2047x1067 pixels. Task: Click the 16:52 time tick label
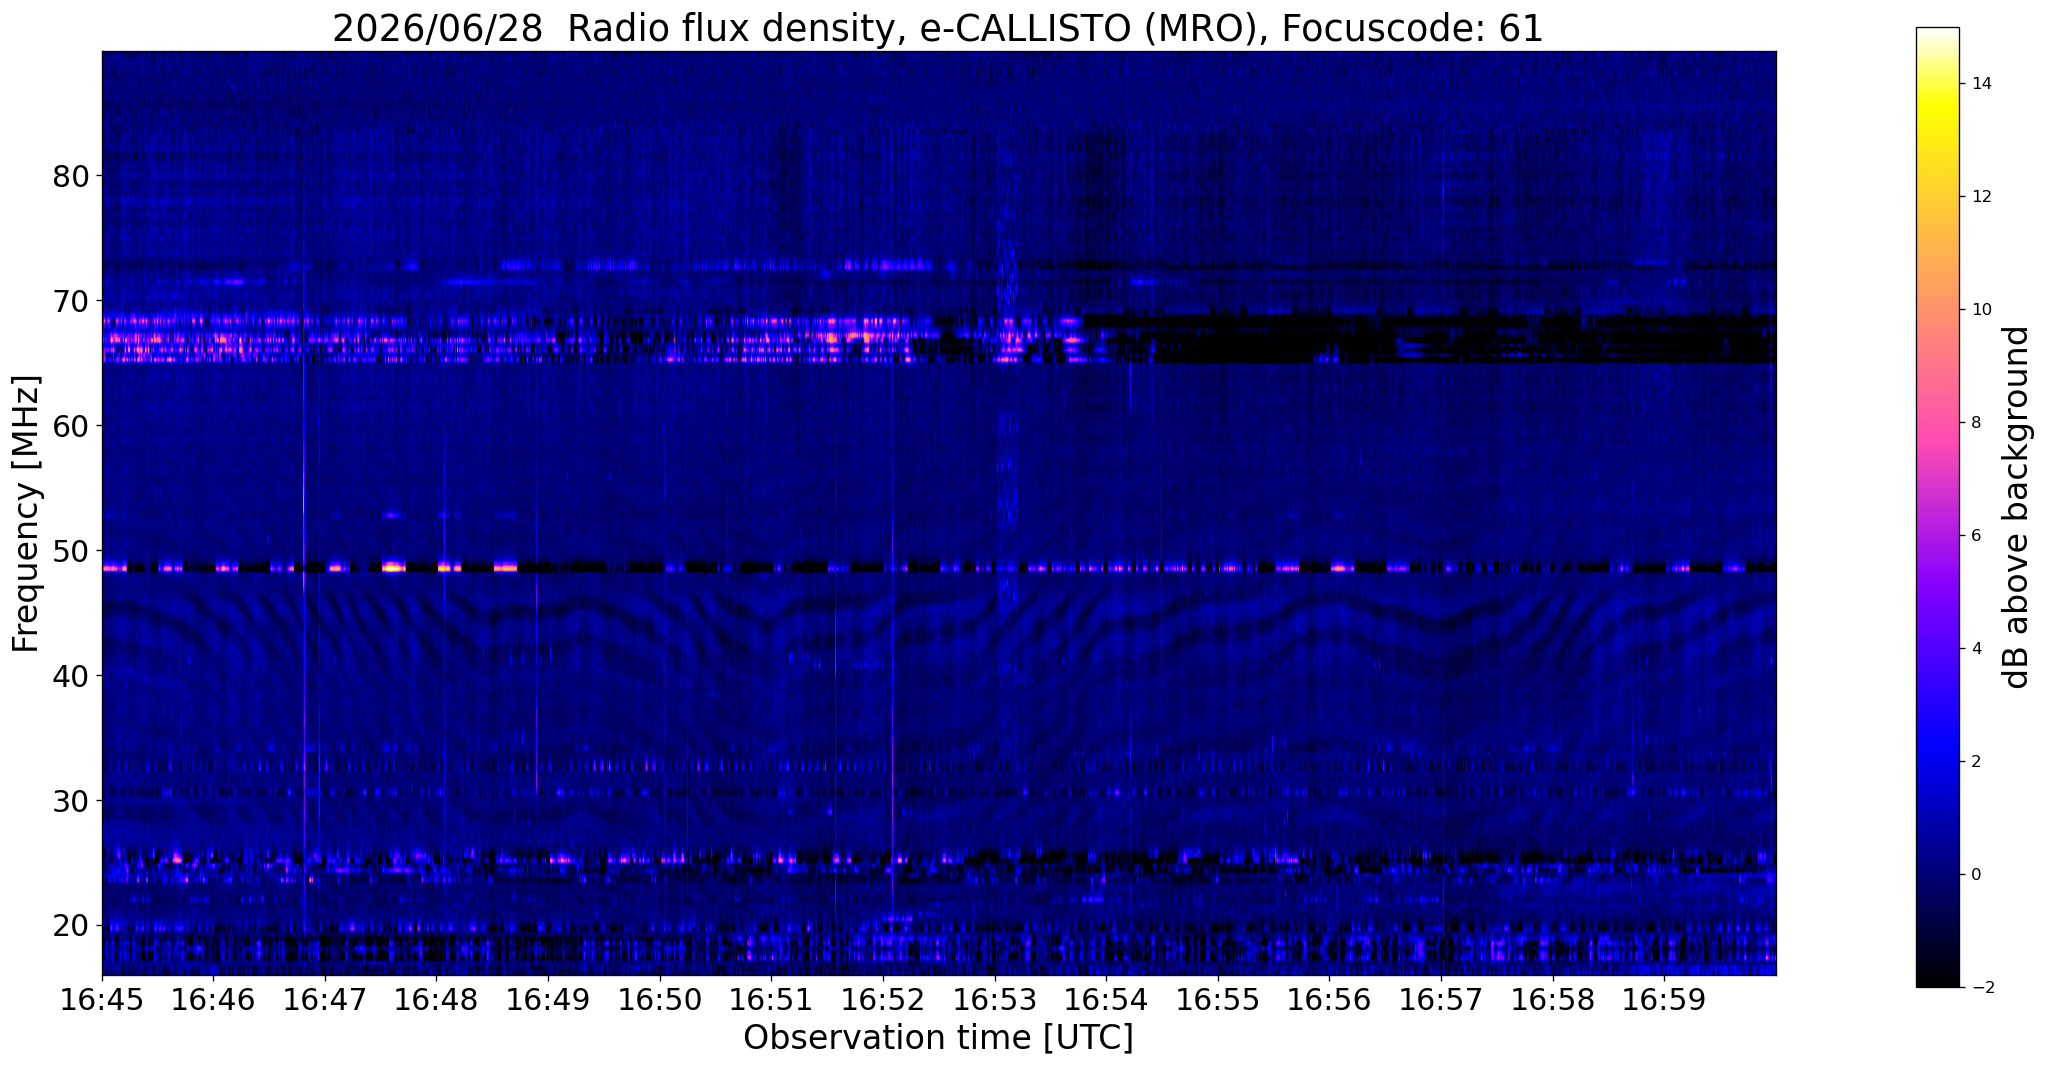coord(883,998)
